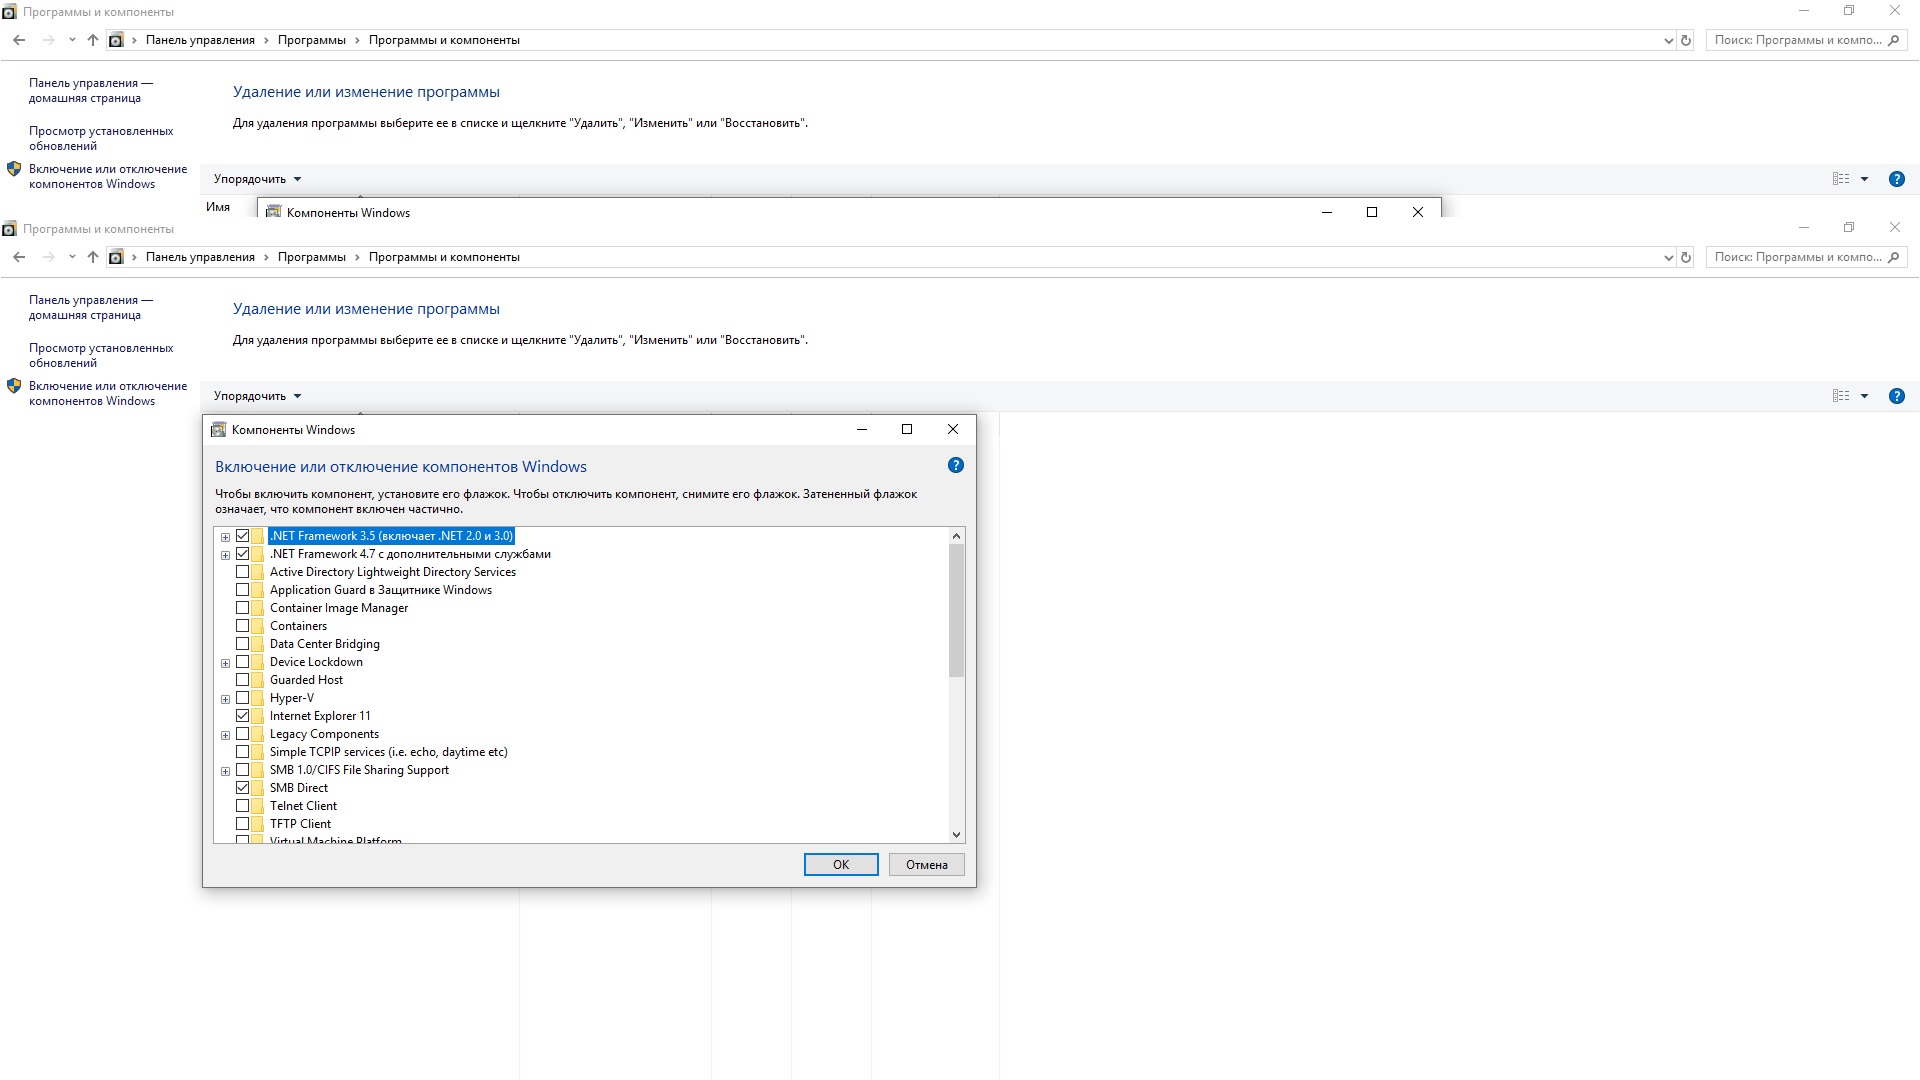Click Панель управления in upper breadcrumb
The width and height of the screenshot is (1920, 1080).
[200, 40]
